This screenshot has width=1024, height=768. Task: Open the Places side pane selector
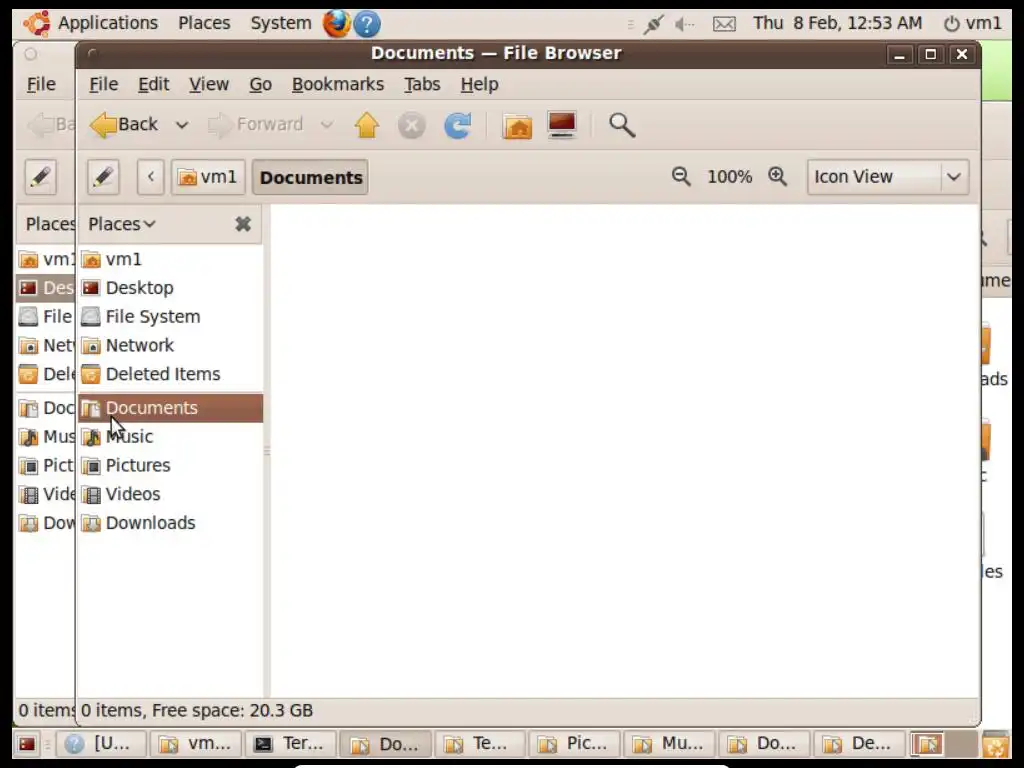point(121,224)
